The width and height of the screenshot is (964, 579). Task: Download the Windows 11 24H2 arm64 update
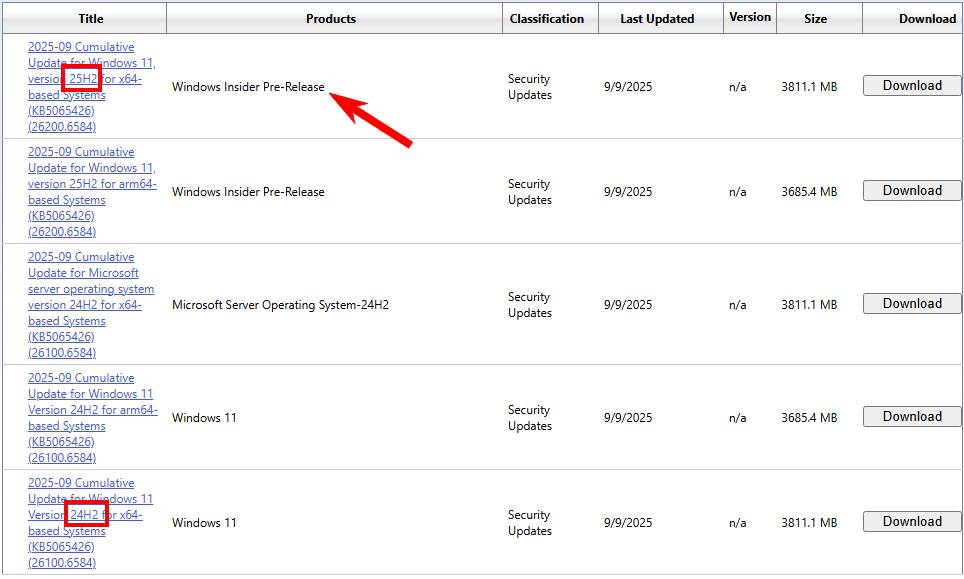910,416
